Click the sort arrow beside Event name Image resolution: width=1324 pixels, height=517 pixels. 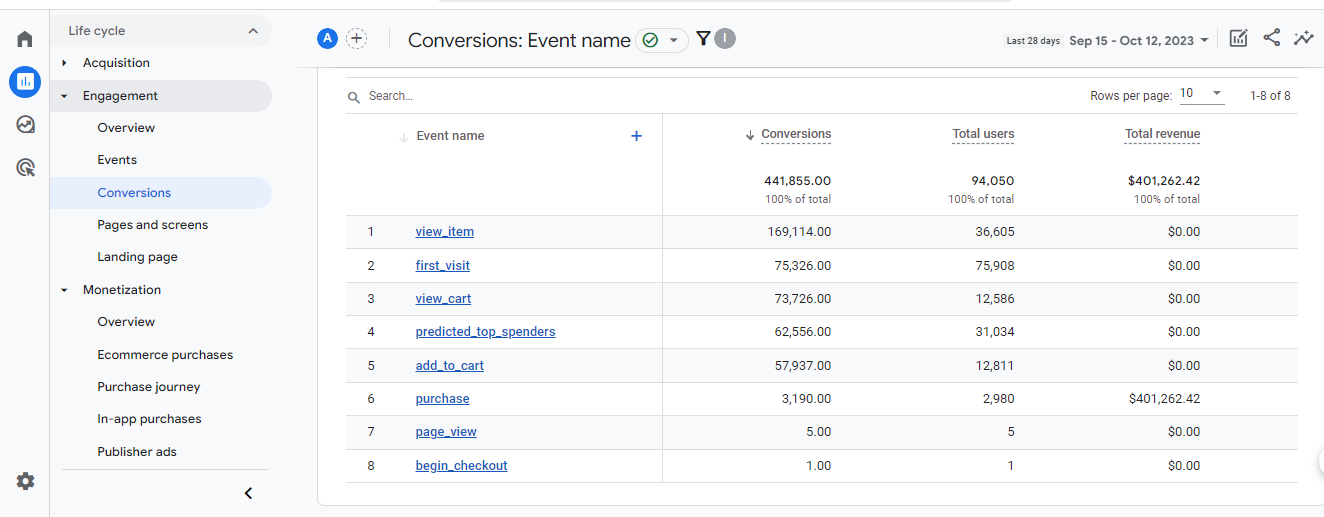pos(403,137)
